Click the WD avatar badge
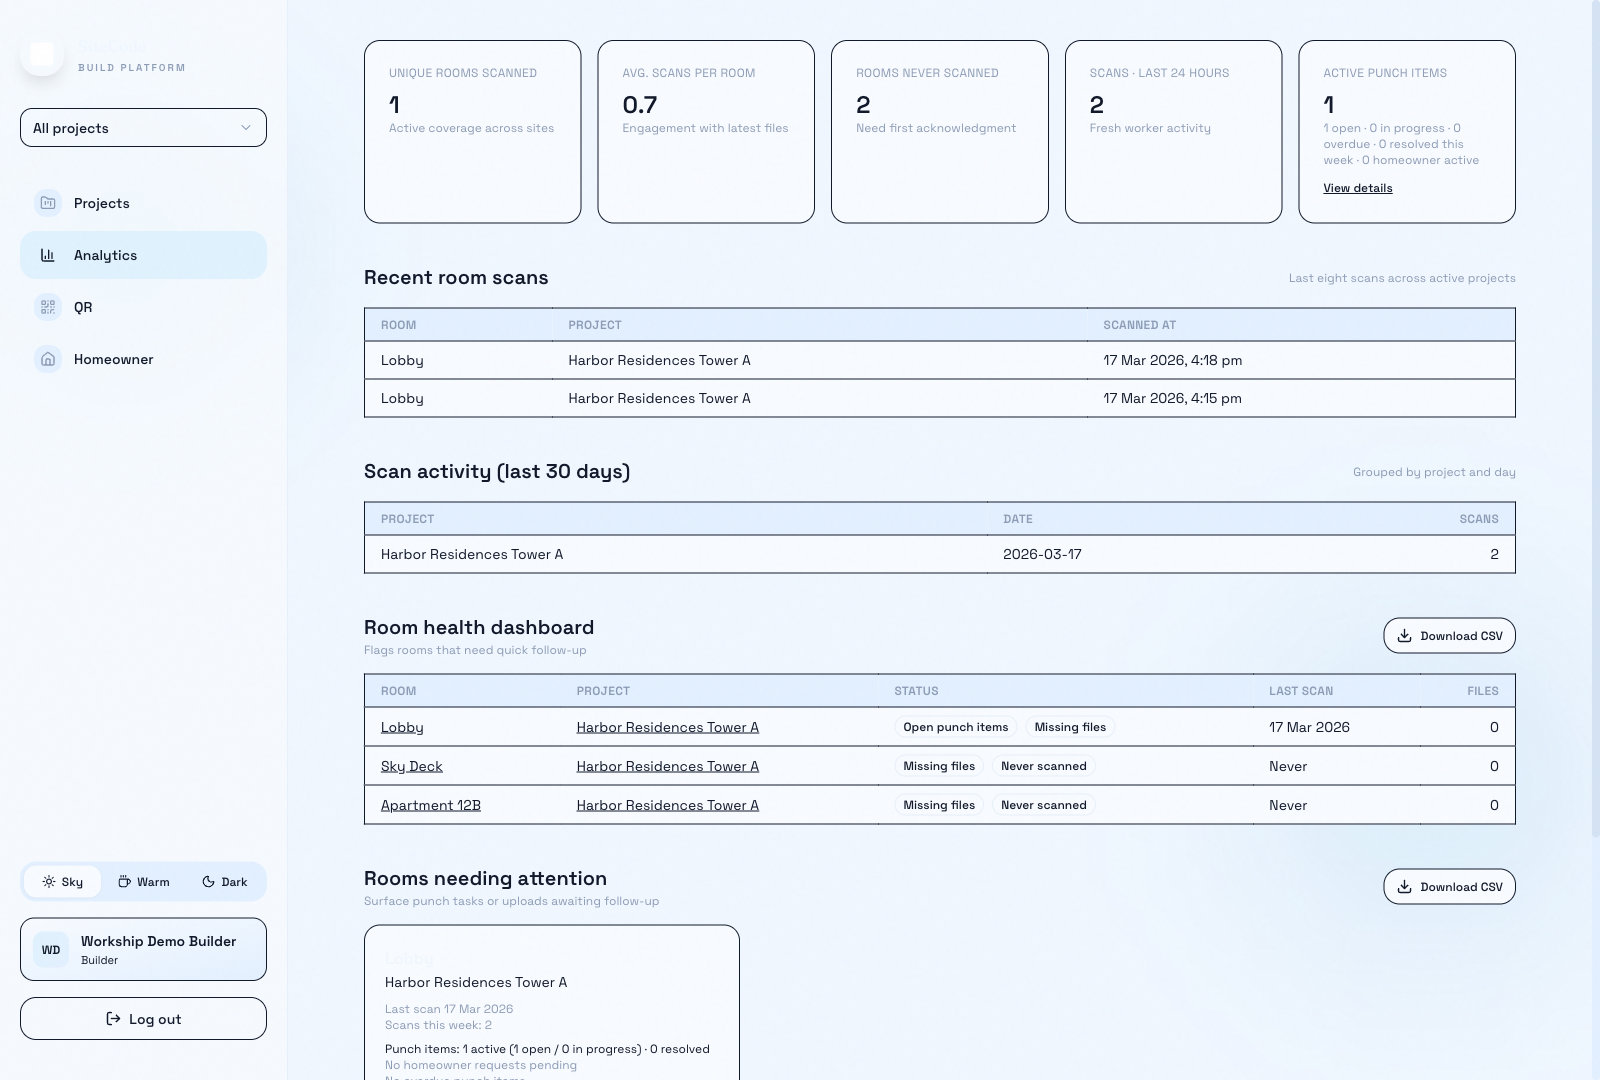 pos(51,950)
